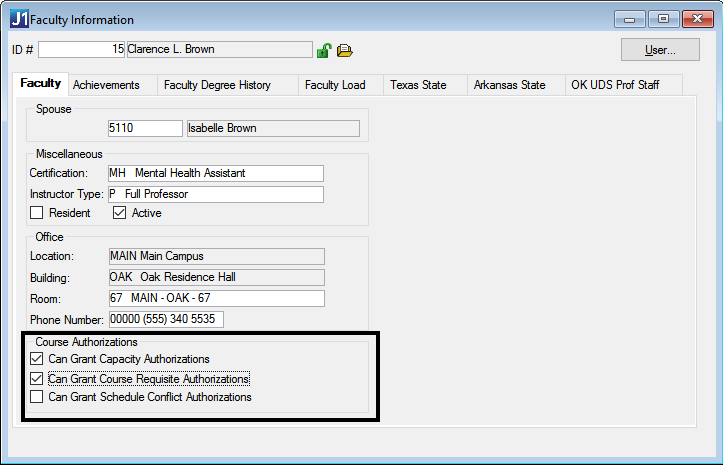Enable Can Grant Schedule Conflict Authorizations
Image resolution: width=723 pixels, height=465 pixels.
tap(37, 397)
